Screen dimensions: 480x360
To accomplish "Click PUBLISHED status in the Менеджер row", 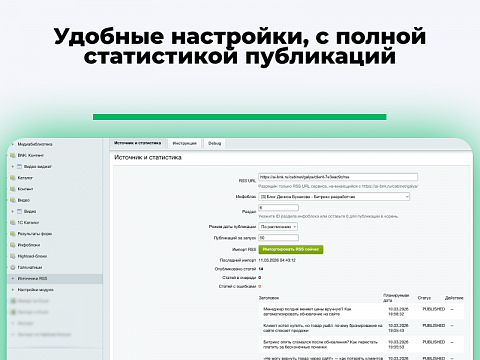I will (x=434, y=309).
